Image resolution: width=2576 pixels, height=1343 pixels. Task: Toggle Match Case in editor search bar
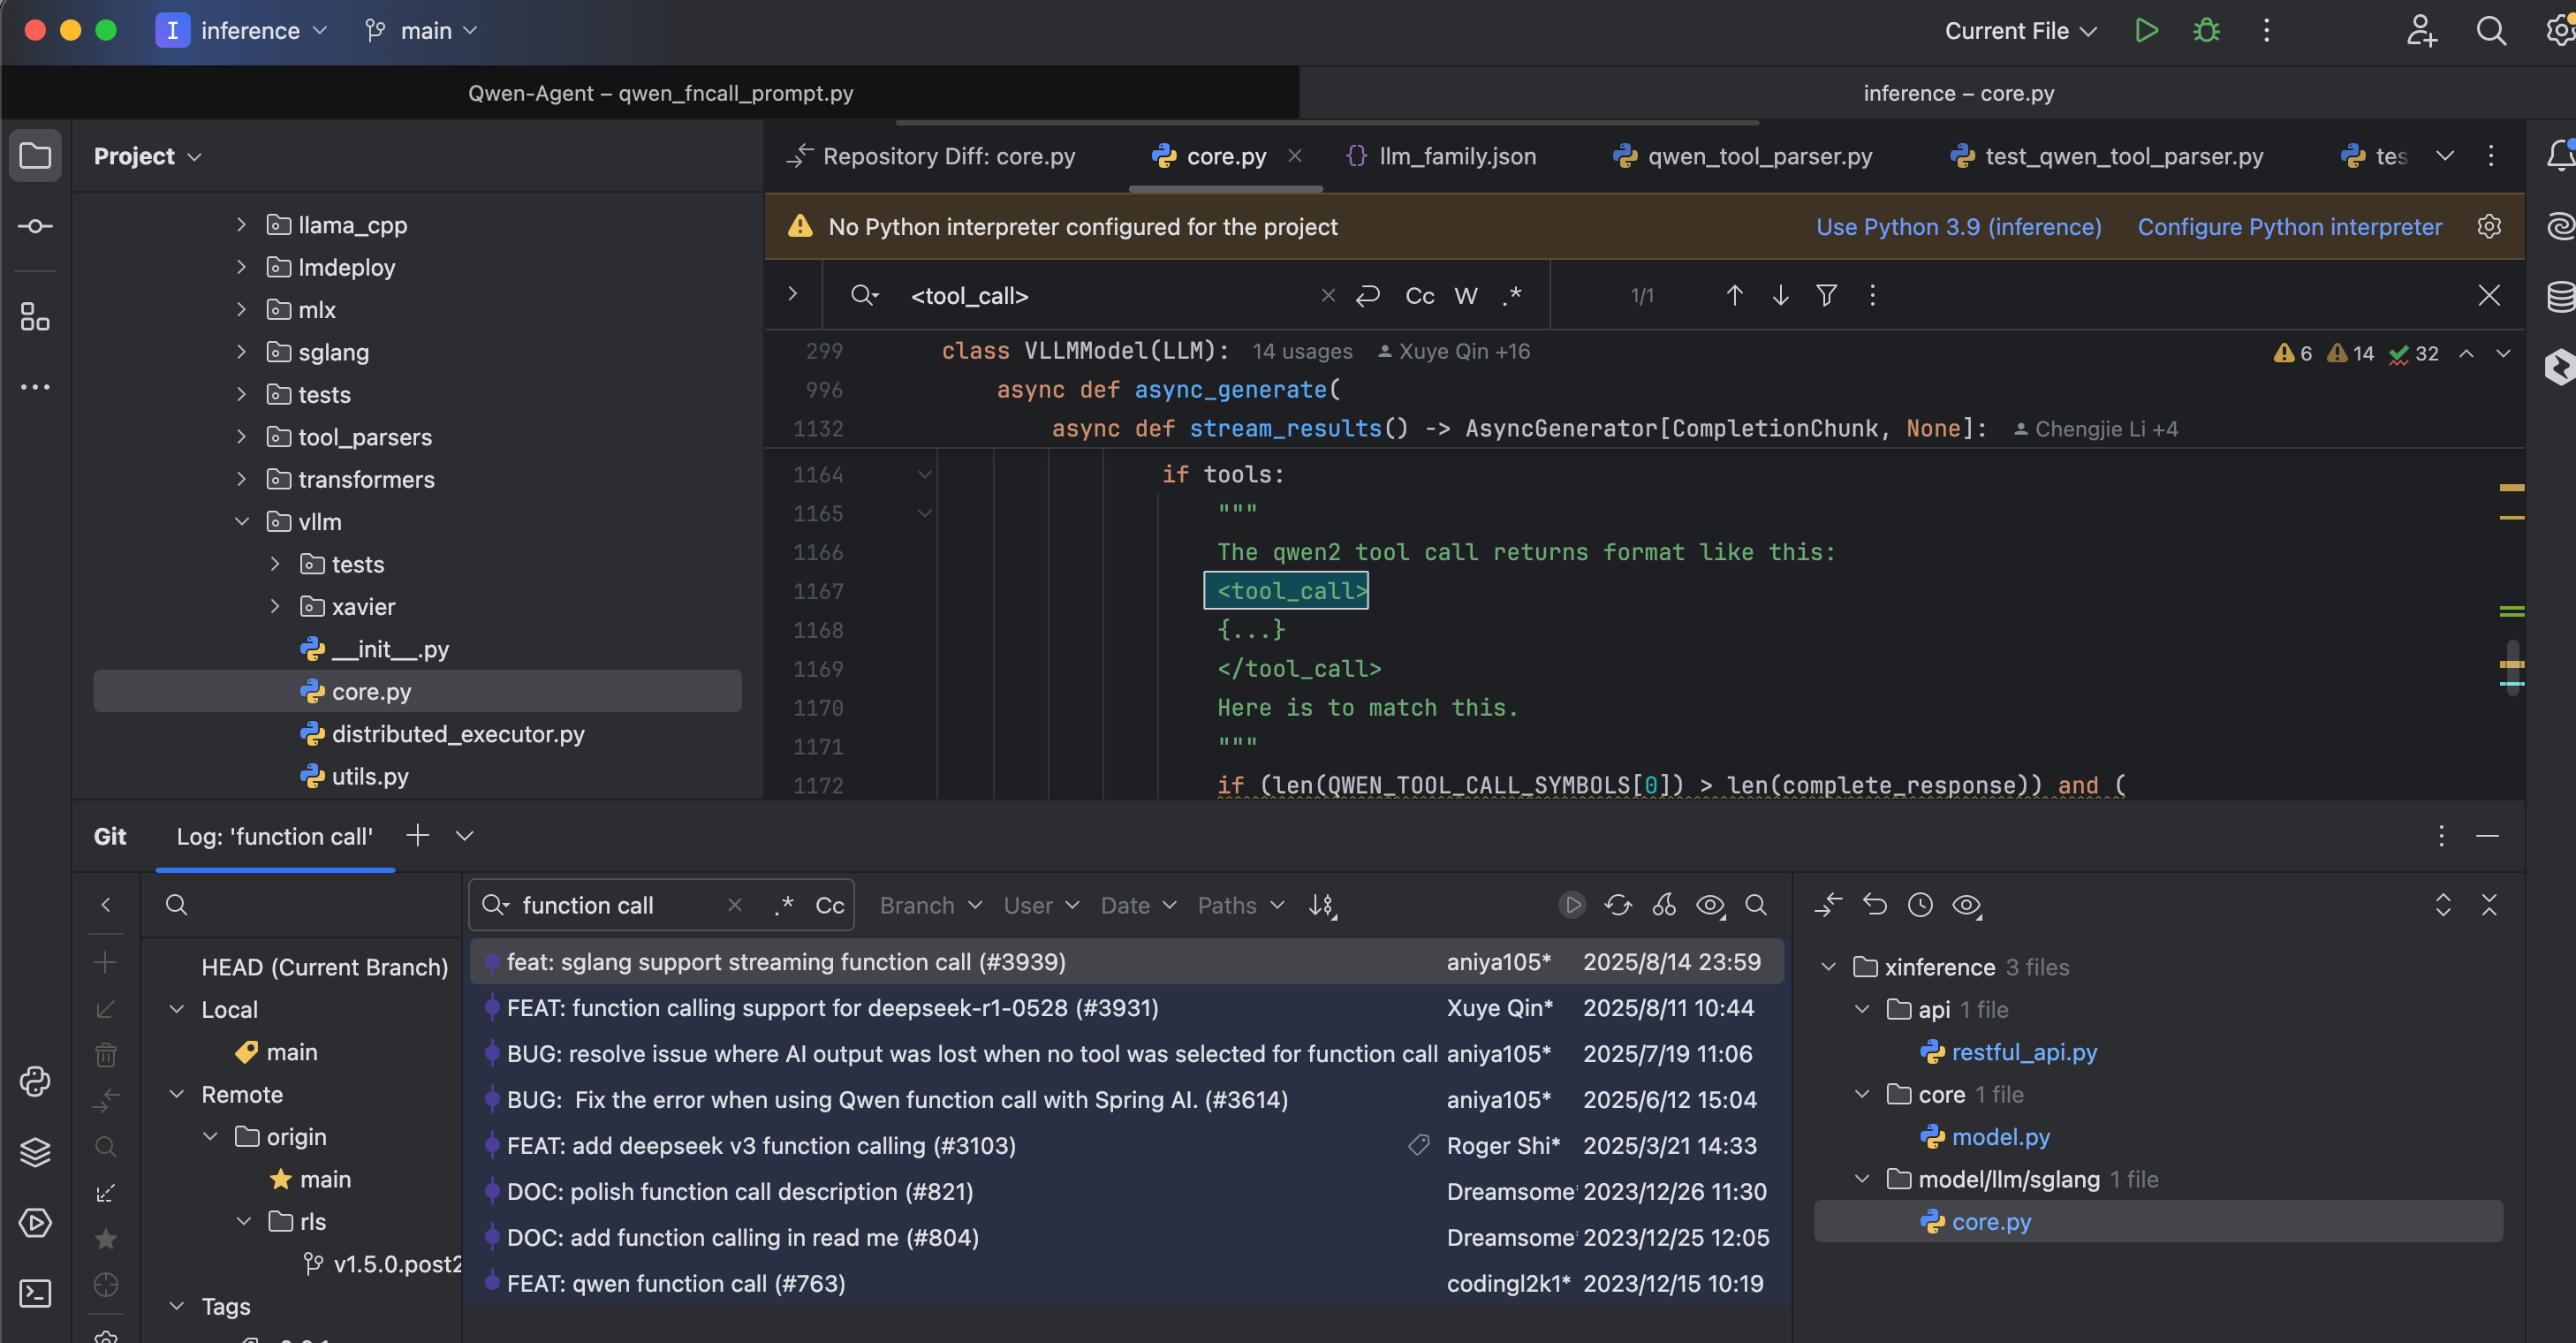point(1419,296)
